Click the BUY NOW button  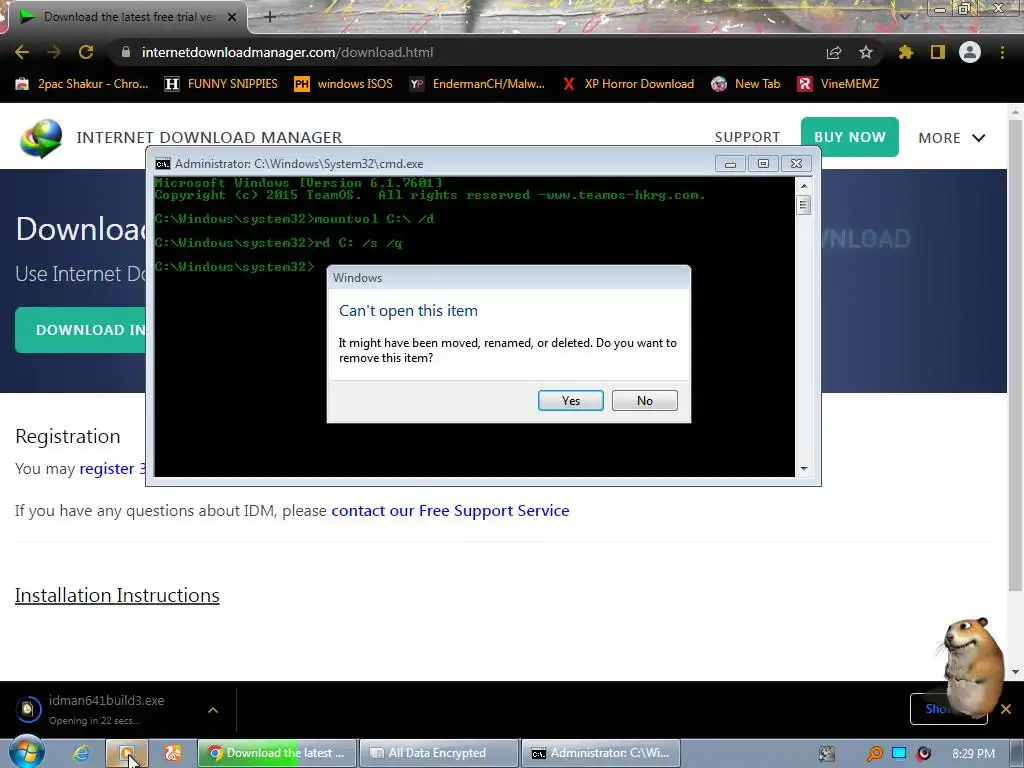click(x=850, y=137)
